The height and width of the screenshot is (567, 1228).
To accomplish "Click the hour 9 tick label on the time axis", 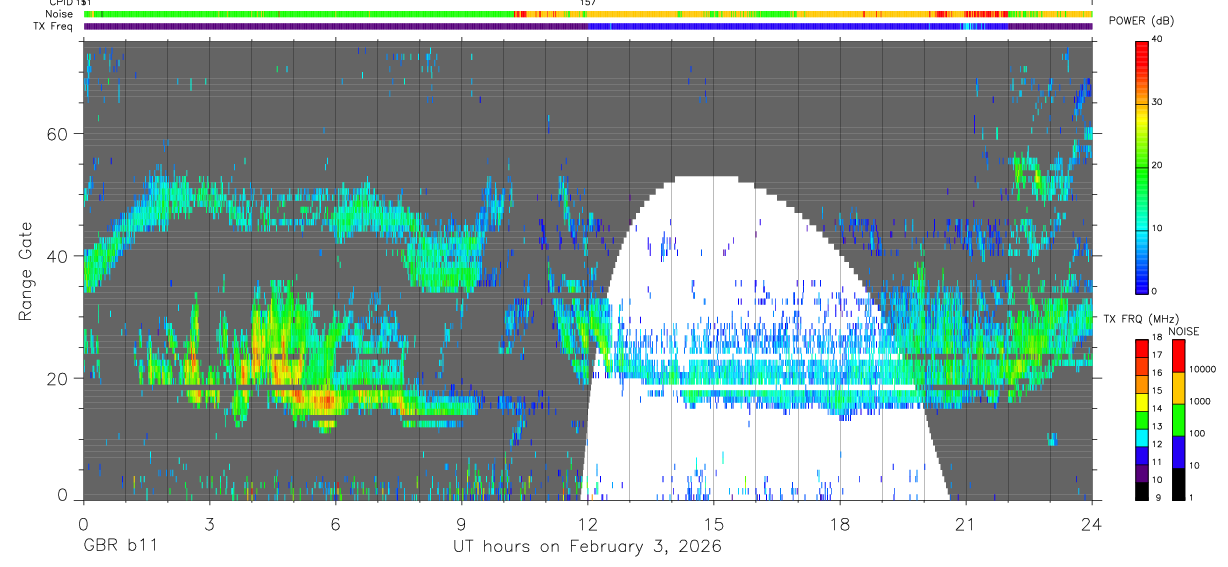I will pos(461,523).
